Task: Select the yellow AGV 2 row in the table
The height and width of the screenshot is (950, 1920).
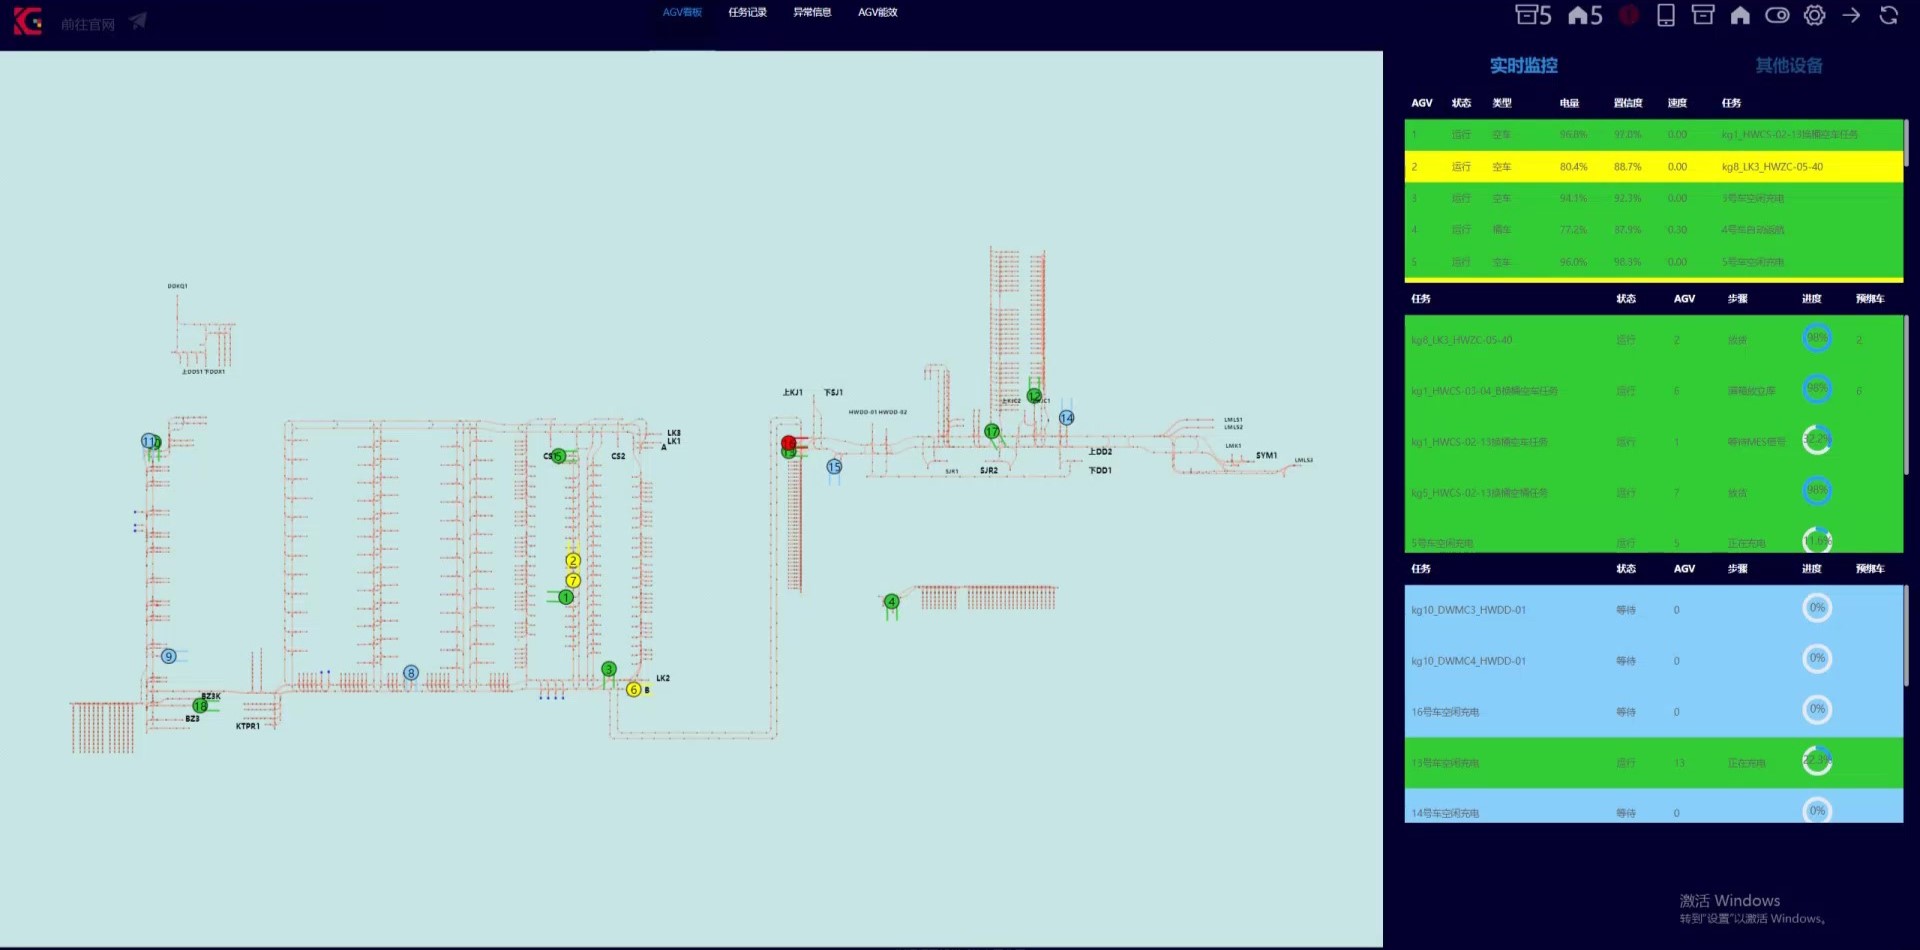Action: (1652, 167)
